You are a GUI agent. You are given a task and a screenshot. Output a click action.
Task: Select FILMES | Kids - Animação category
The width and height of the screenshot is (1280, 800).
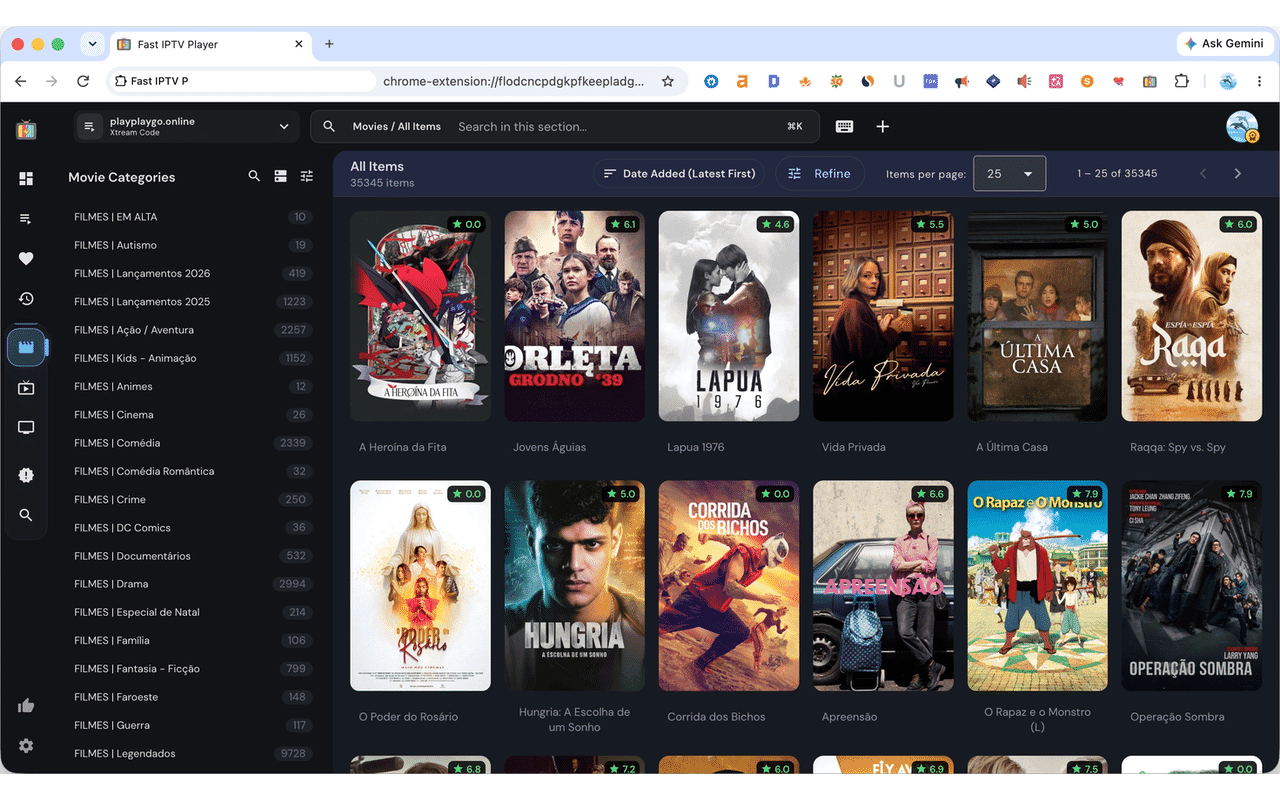pyautogui.click(x=190, y=358)
